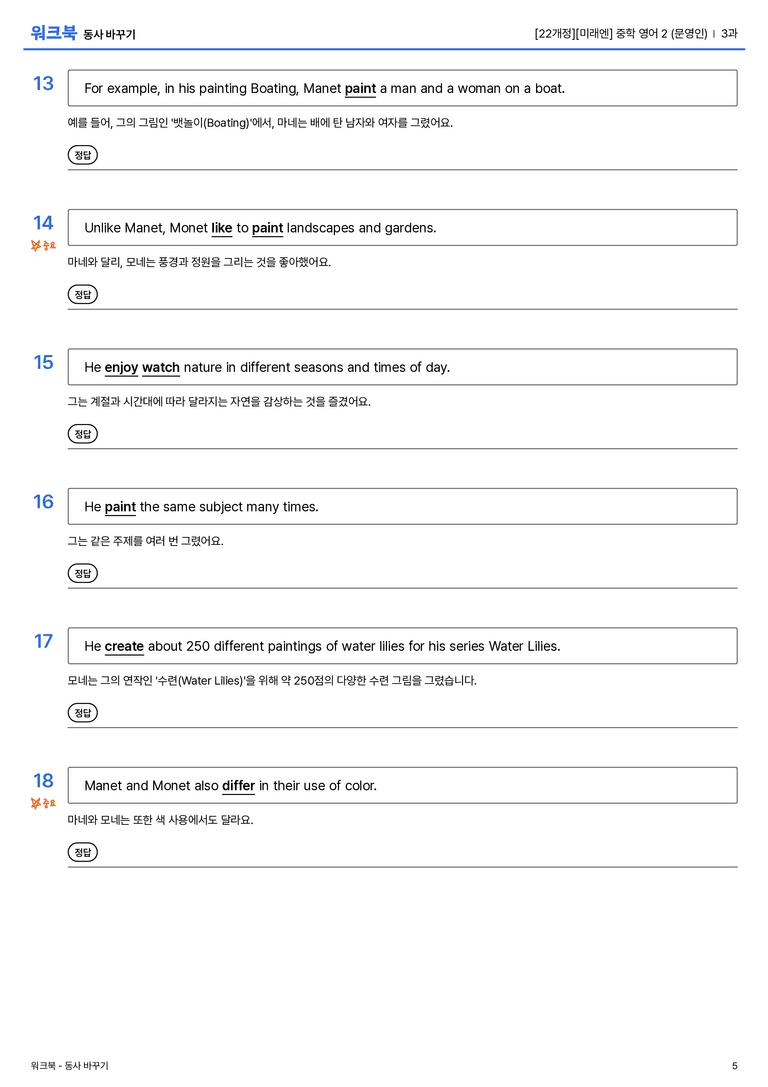Click the underlined word 'like' in sentence 14
This screenshot has height=1087, width=768.
click(222, 228)
